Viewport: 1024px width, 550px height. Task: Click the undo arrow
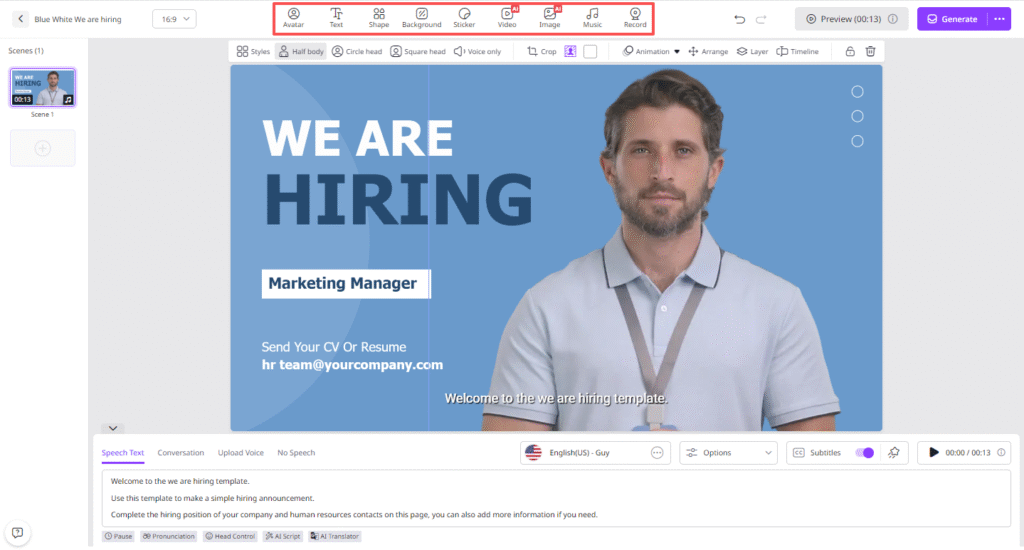739,19
